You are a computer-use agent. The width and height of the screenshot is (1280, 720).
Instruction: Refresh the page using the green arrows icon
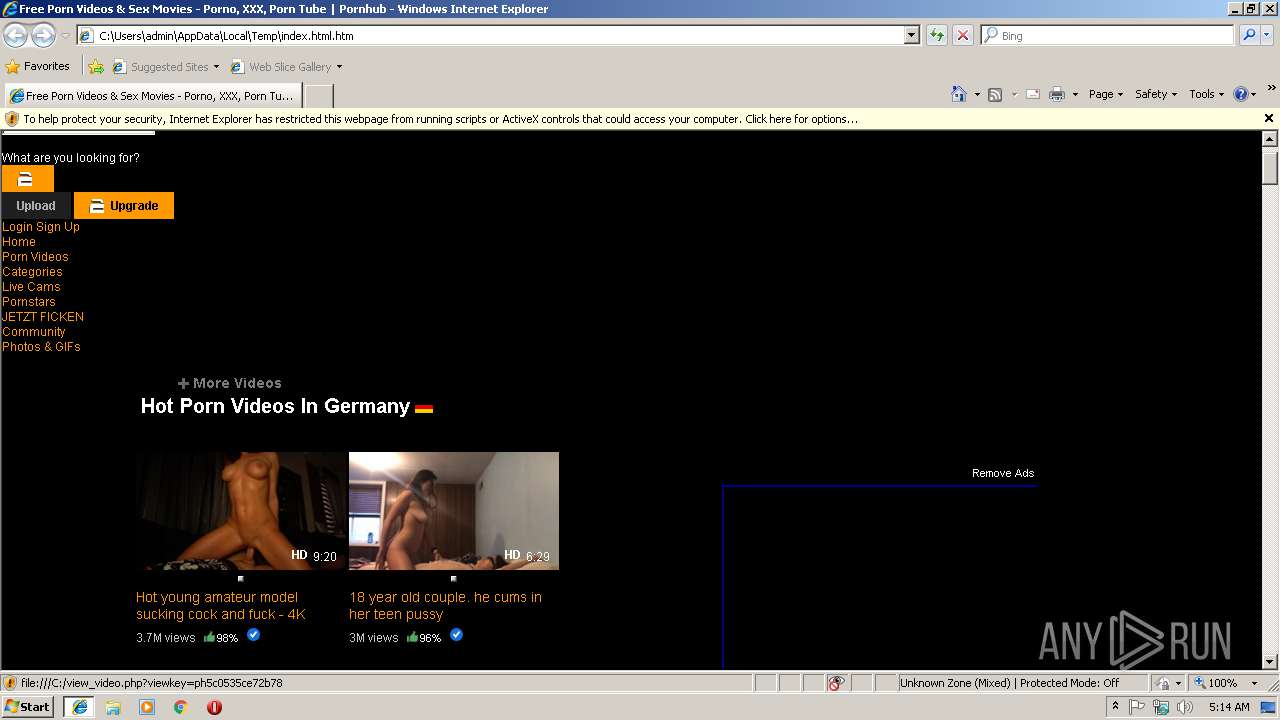pyautogui.click(x=937, y=35)
